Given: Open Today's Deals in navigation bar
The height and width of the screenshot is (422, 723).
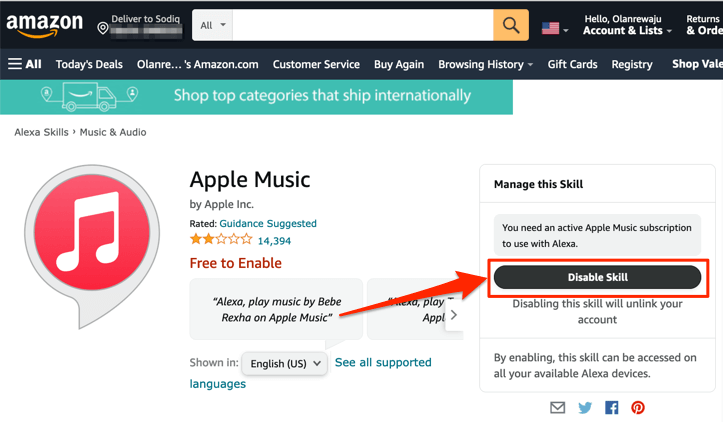Looking at the screenshot, I should tap(89, 64).
